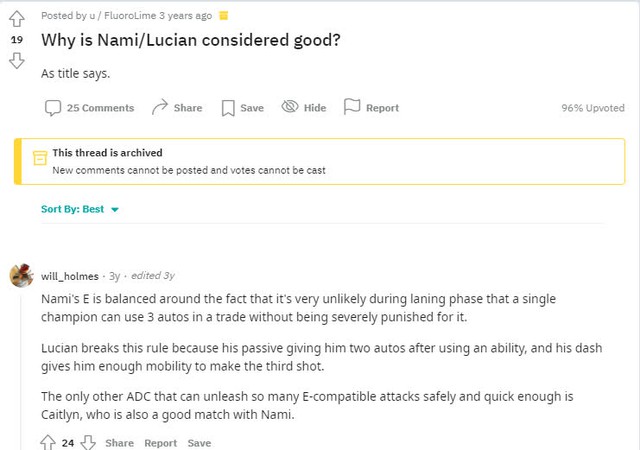
Task: Click the Sort By dropdown arrow
Action: (x=115, y=210)
